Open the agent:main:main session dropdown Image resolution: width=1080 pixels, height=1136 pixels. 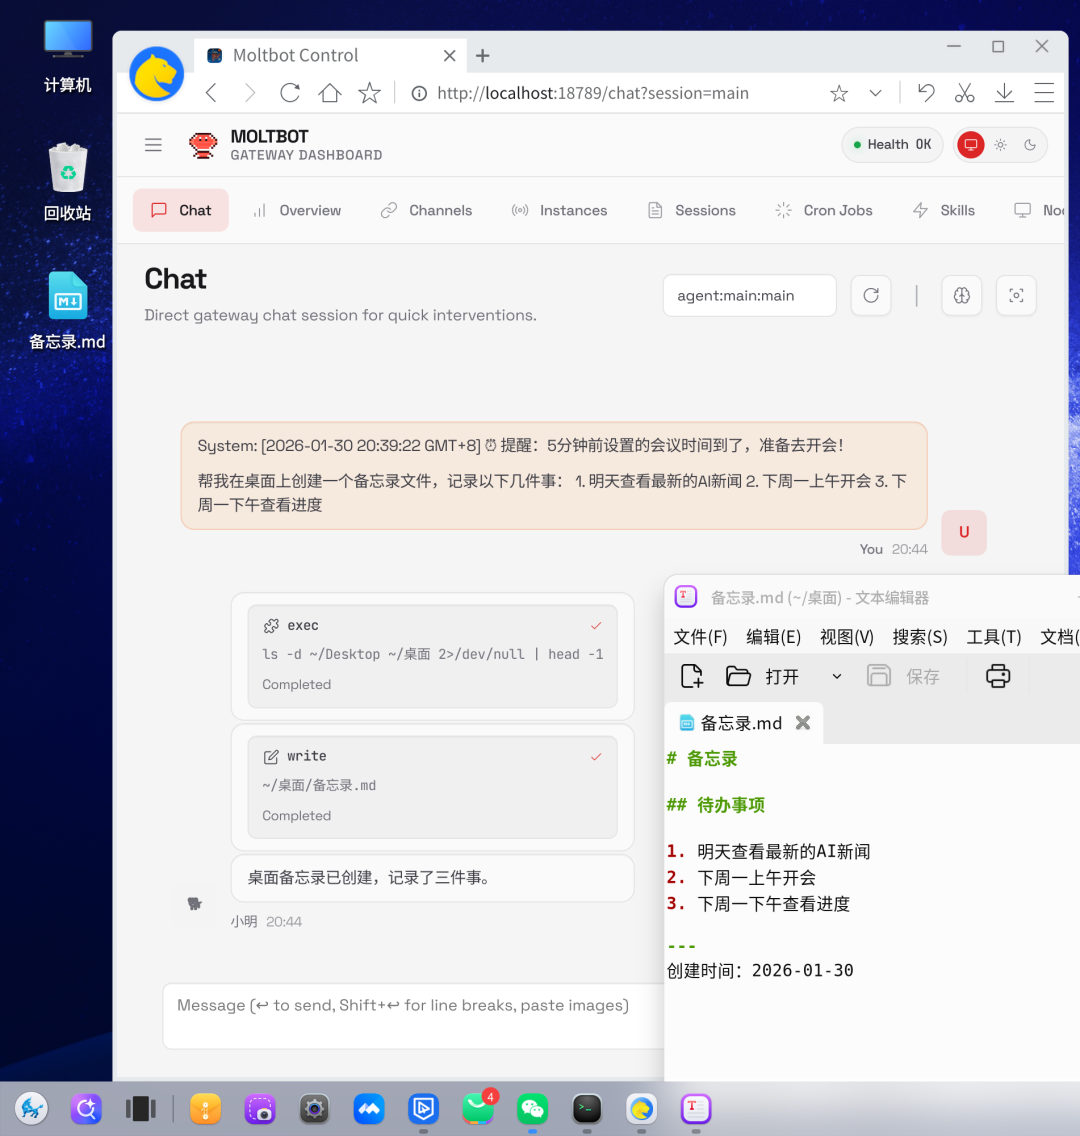pyautogui.click(x=749, y=296)
